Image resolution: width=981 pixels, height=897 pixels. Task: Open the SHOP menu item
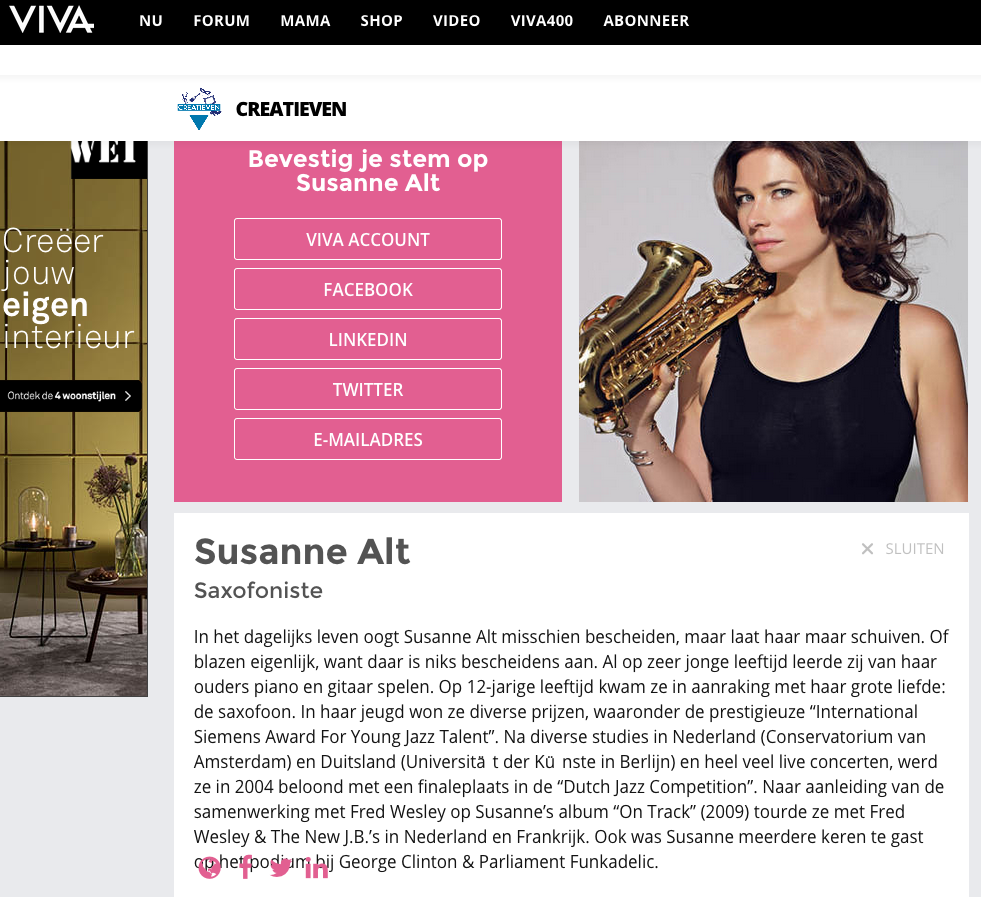[x=381, y=21]
